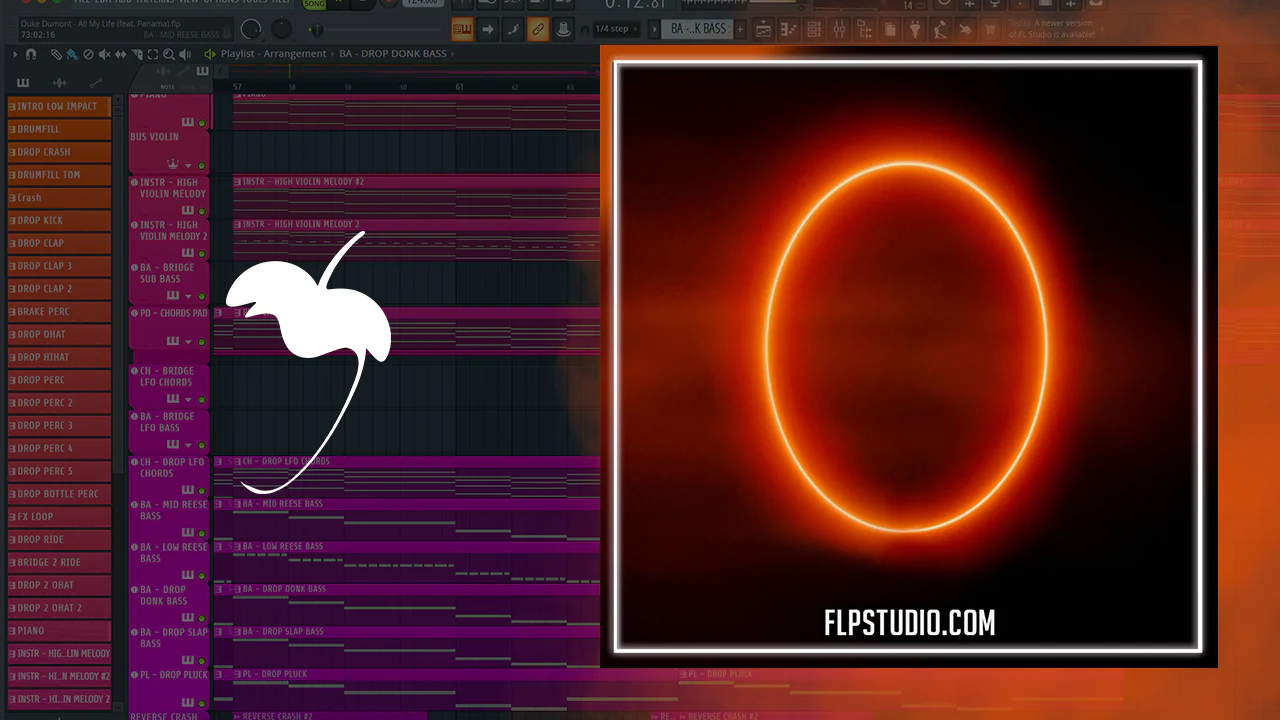Toggle Song mode button
This screenshot has width=1280, height=720.
(314, 4)
